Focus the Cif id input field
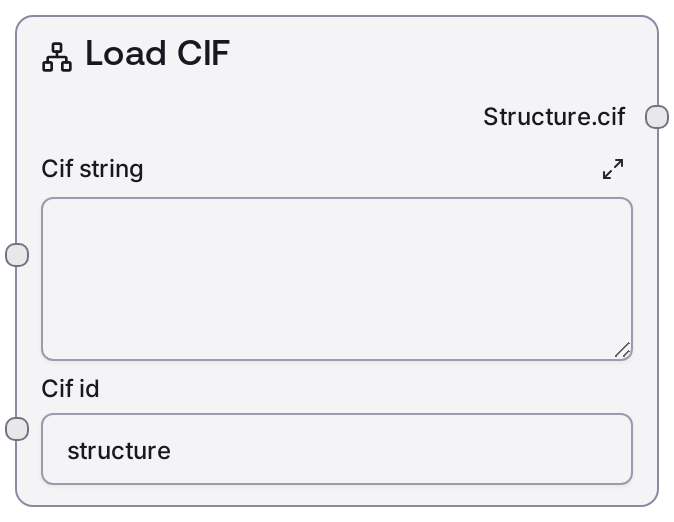 tap(336, 449)
